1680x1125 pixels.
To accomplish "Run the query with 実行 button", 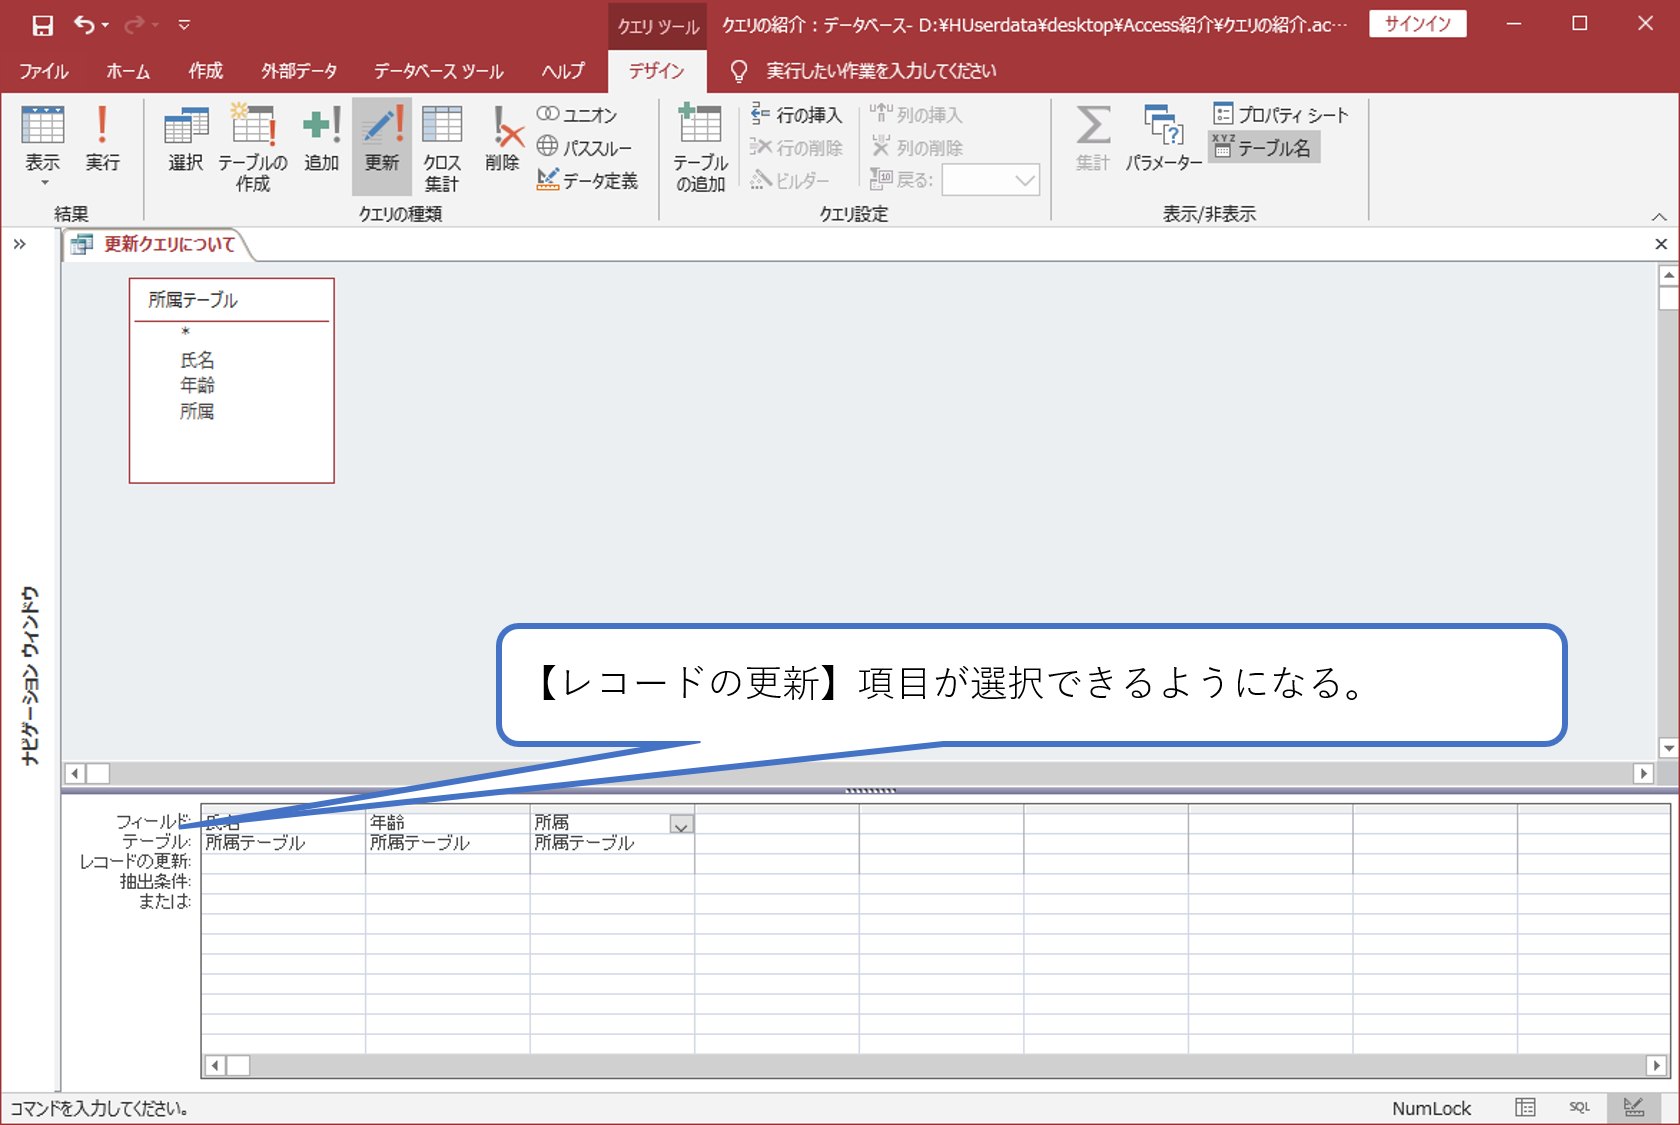I will (x=102, y=138).
